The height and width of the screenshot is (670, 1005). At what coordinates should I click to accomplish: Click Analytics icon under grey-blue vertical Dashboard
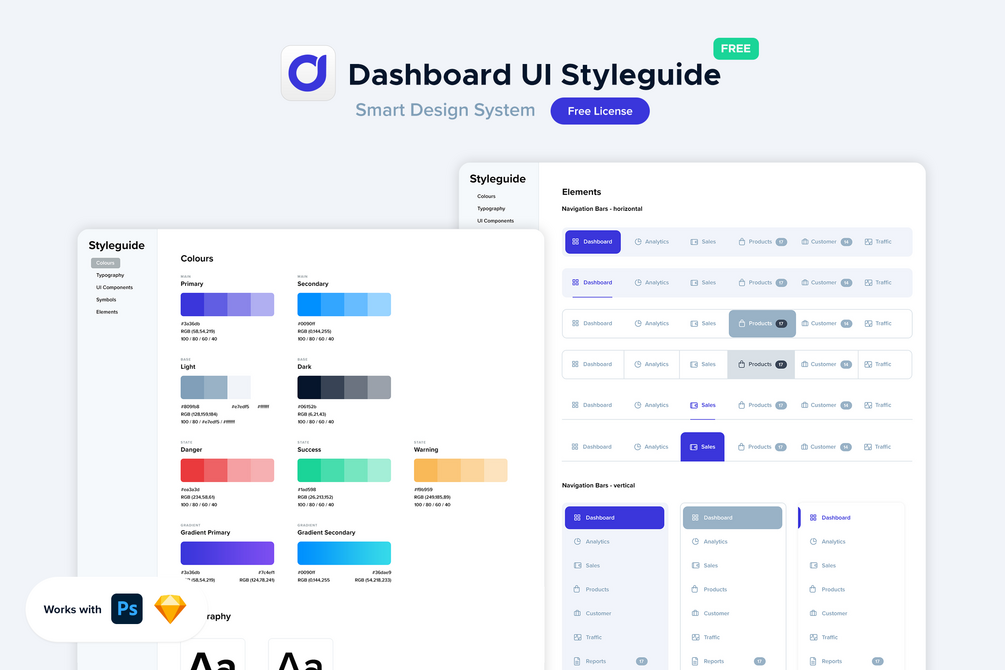pos(695,542)
